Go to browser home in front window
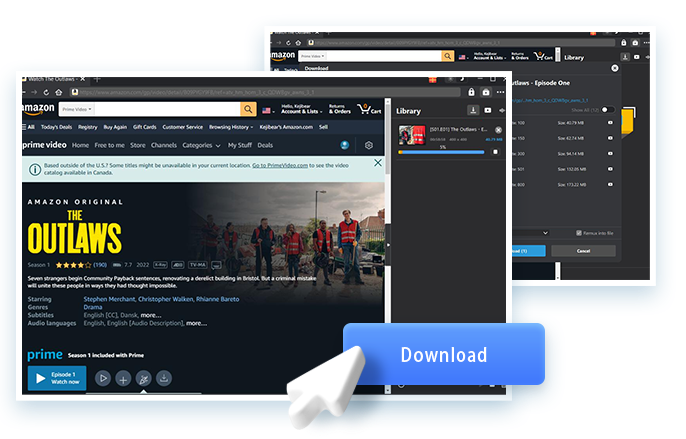686x439 pixels. [x=59, y=92]
